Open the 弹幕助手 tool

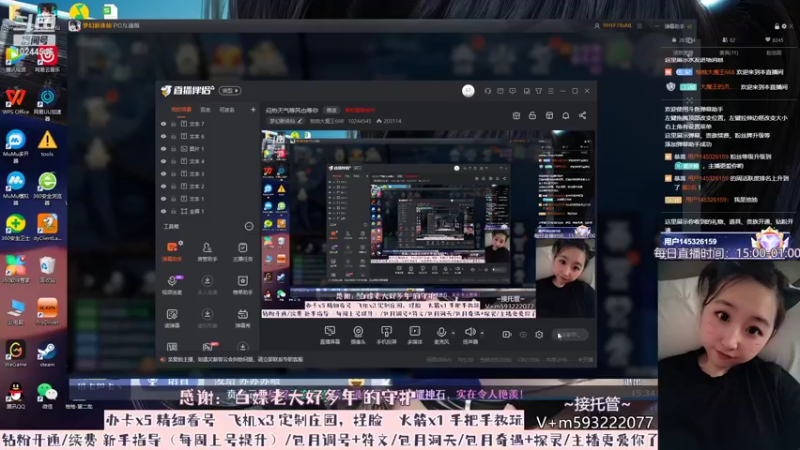click(172, 252)
